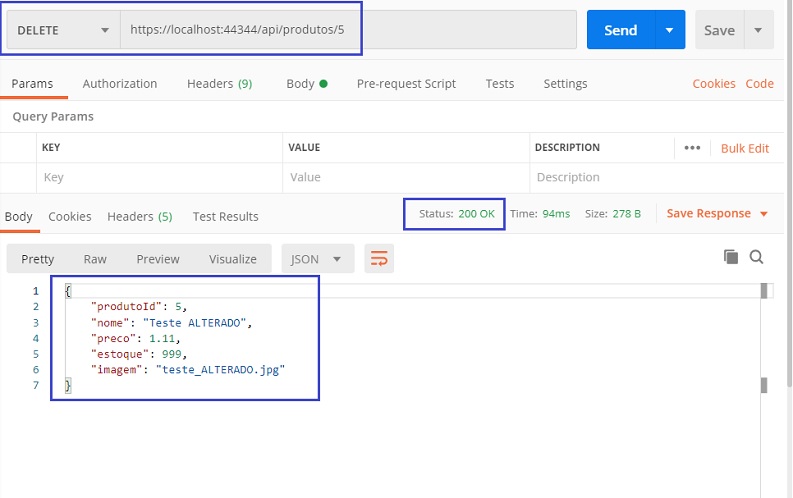The width and height of the screenshot is (793, 498).
Task: Click the request URL field
Action: pyautogui.click(x=348, y=30)
